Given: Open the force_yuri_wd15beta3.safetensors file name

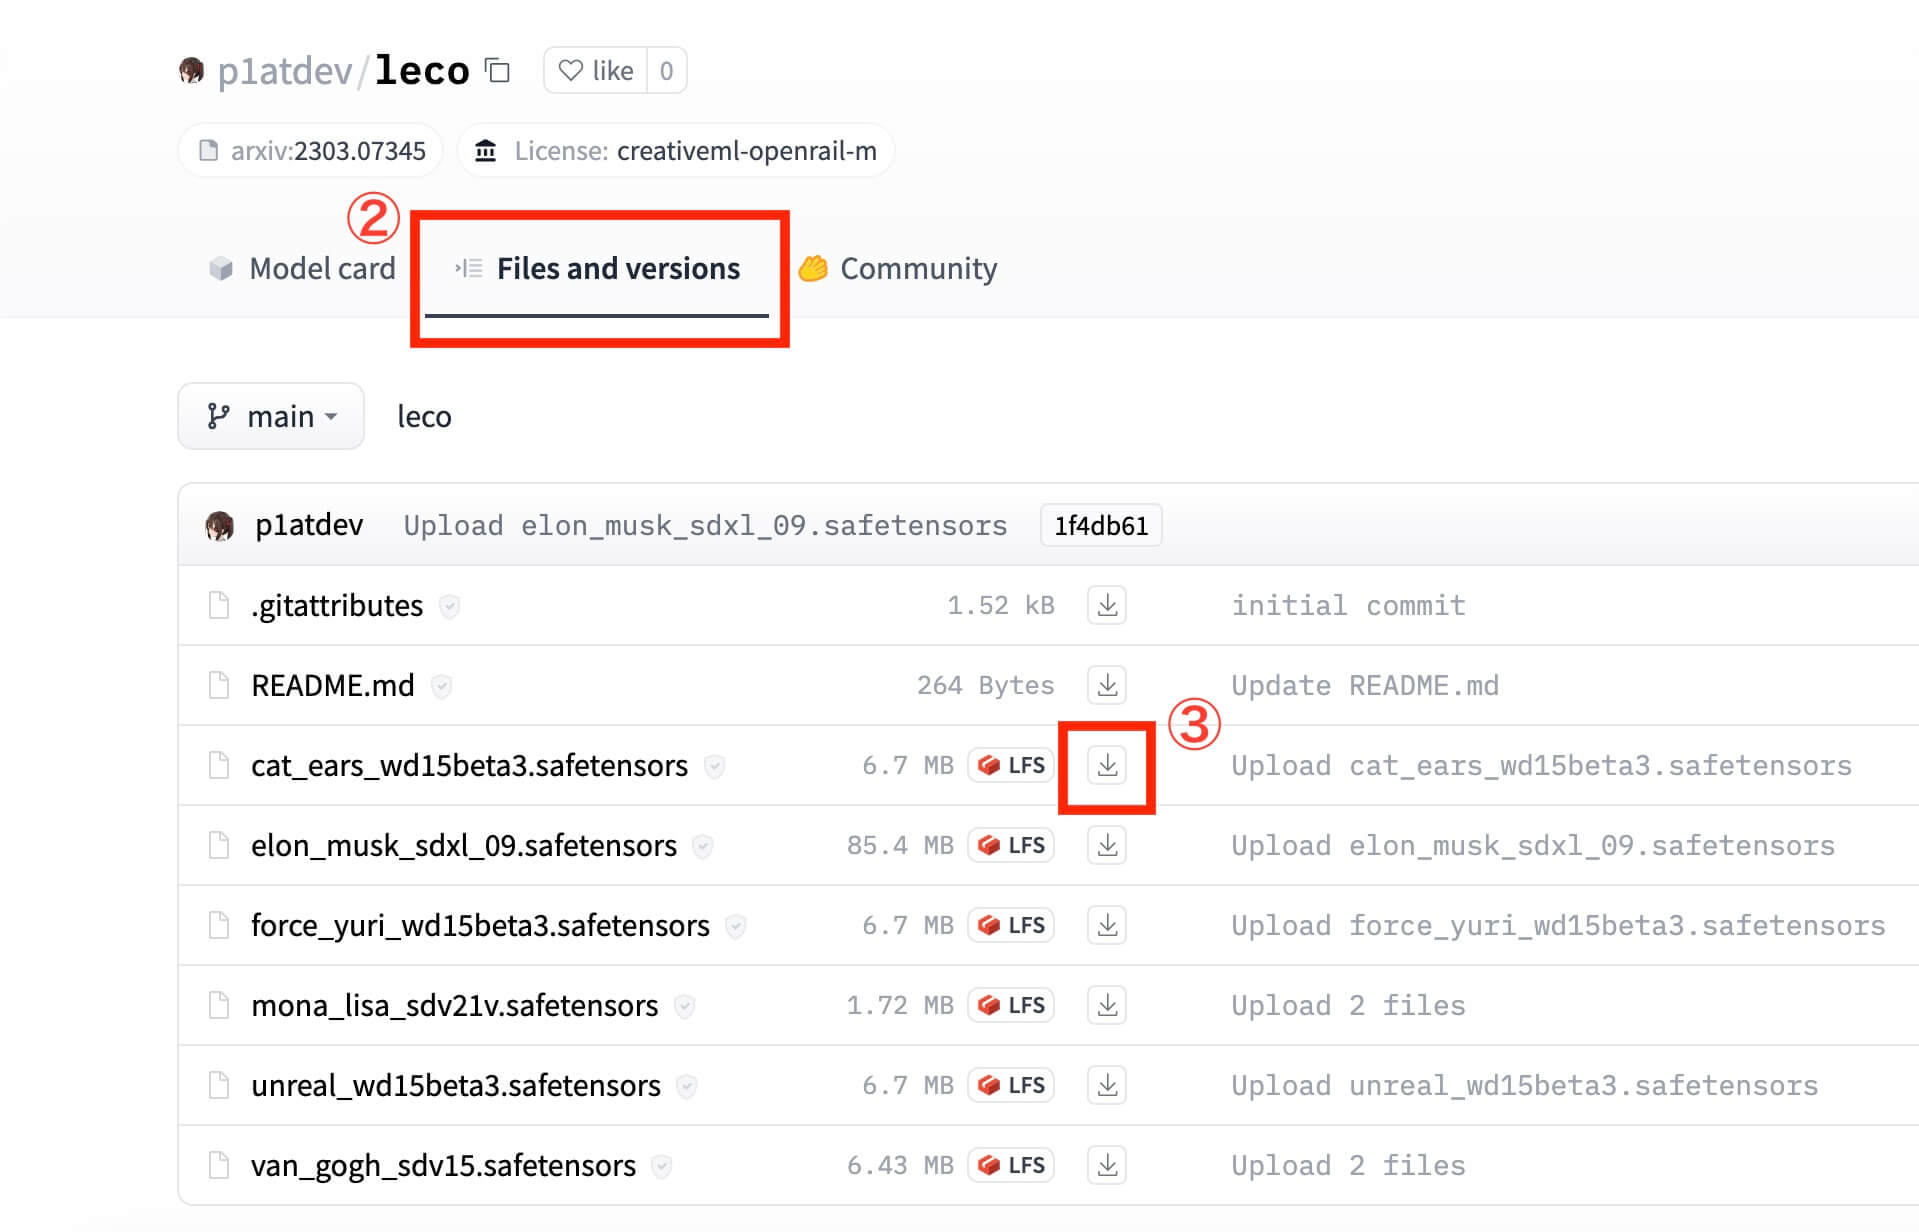Looking at the screenshot, I should point(480,926).
